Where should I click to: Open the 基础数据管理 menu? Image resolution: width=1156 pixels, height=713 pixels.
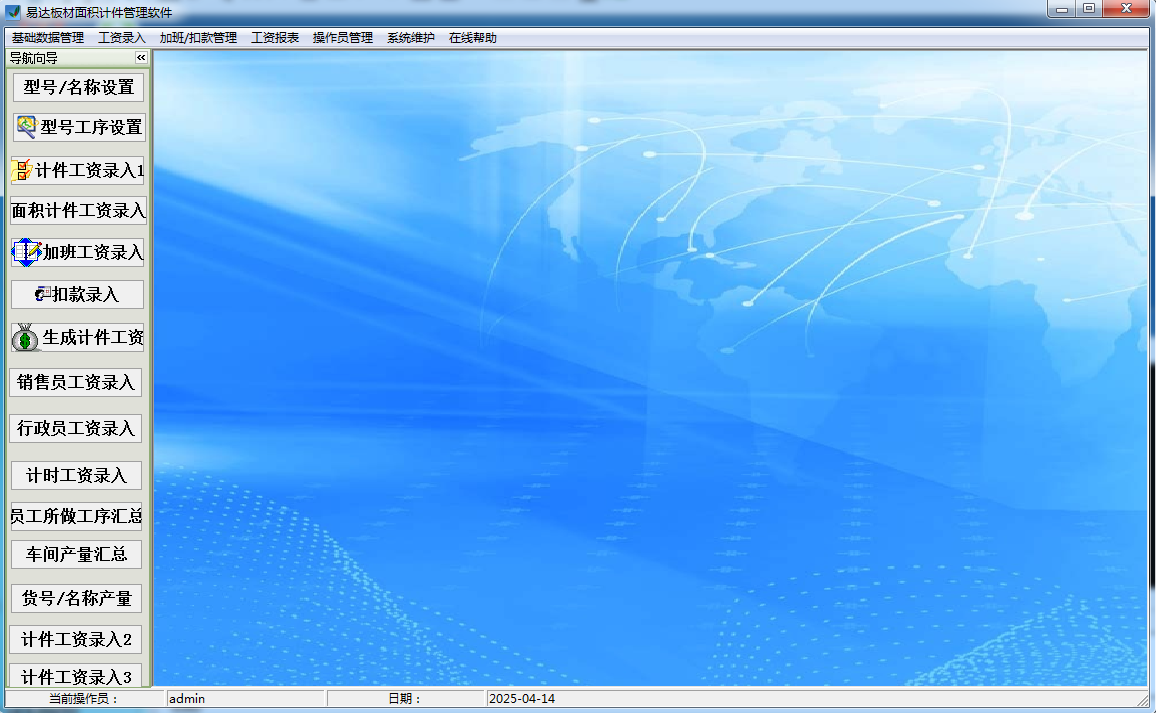(x=48, y=38)
